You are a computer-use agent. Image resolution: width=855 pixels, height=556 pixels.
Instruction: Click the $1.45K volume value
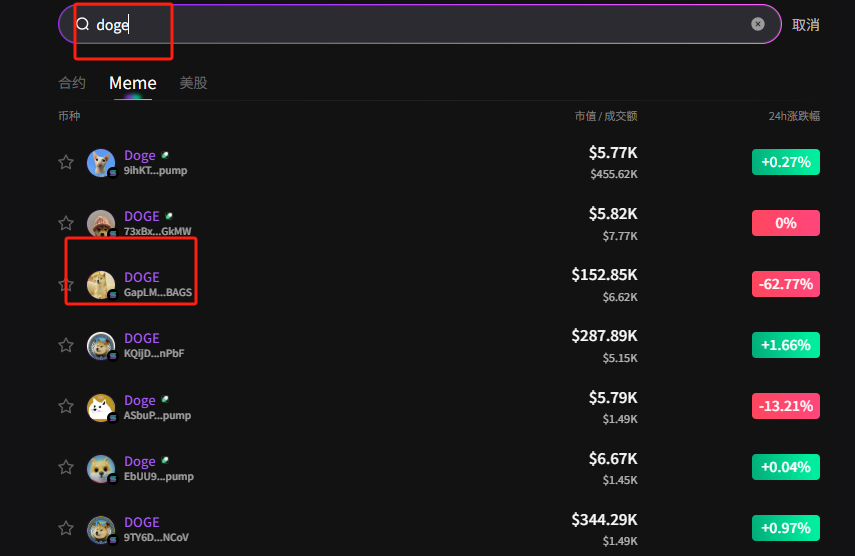coord(620,480)
